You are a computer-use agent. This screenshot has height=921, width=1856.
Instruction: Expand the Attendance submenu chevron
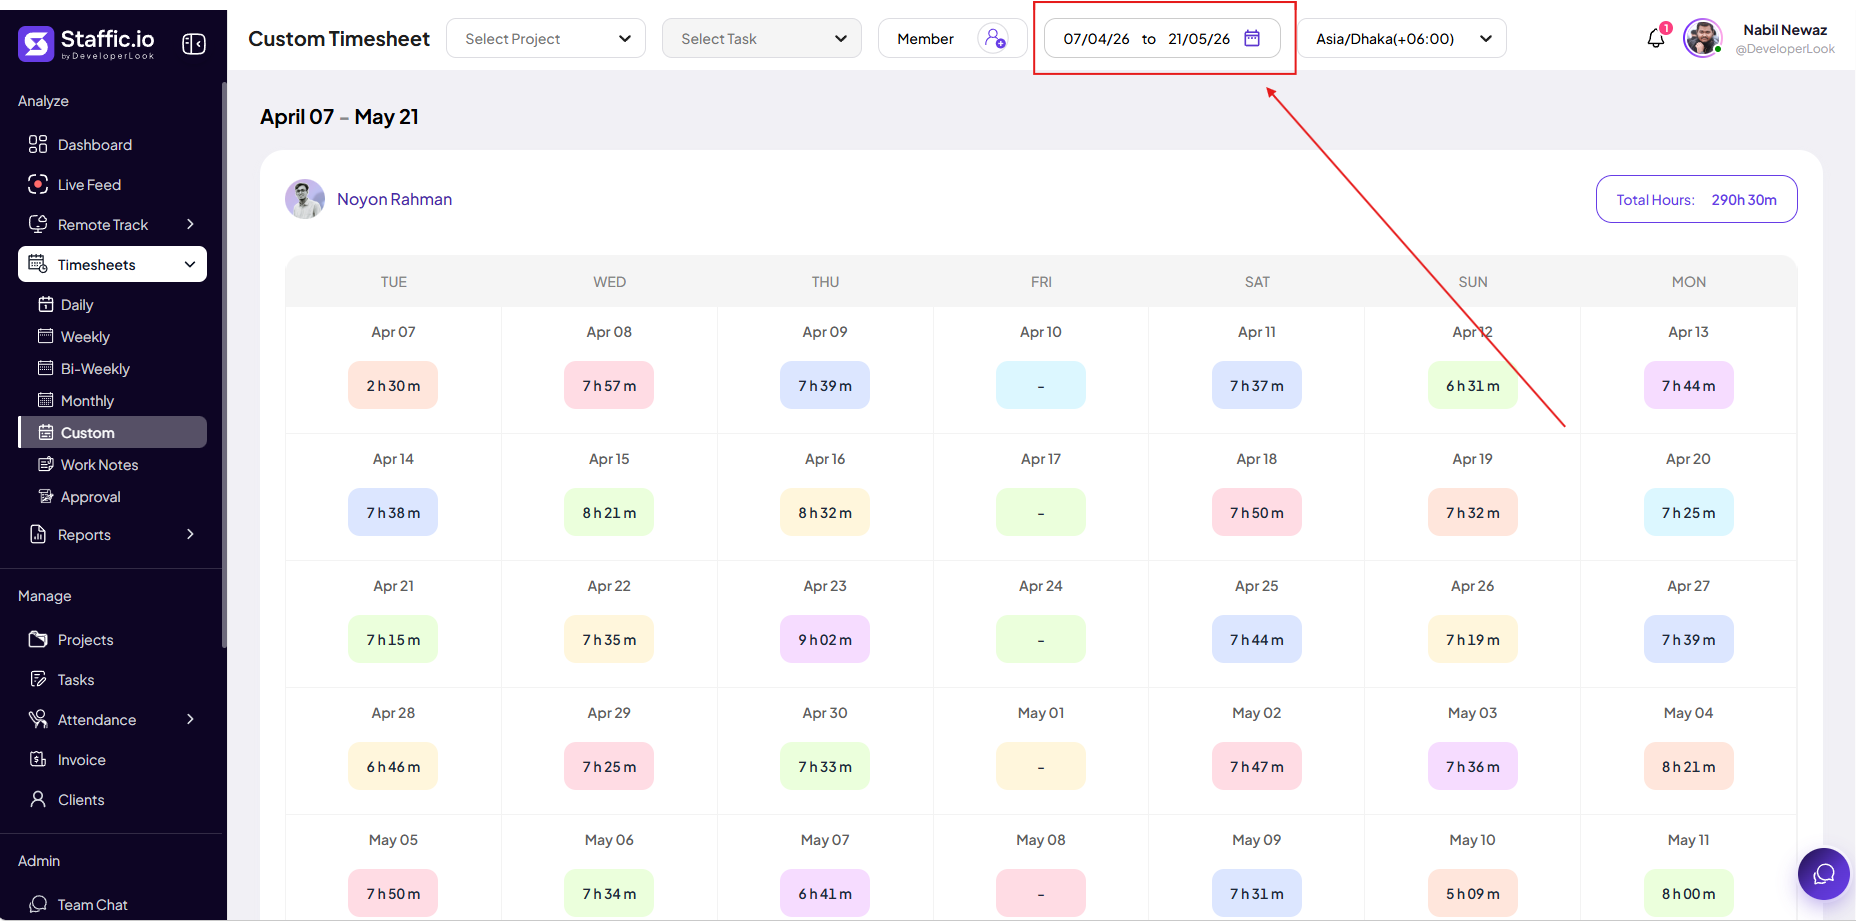point(190,719)
